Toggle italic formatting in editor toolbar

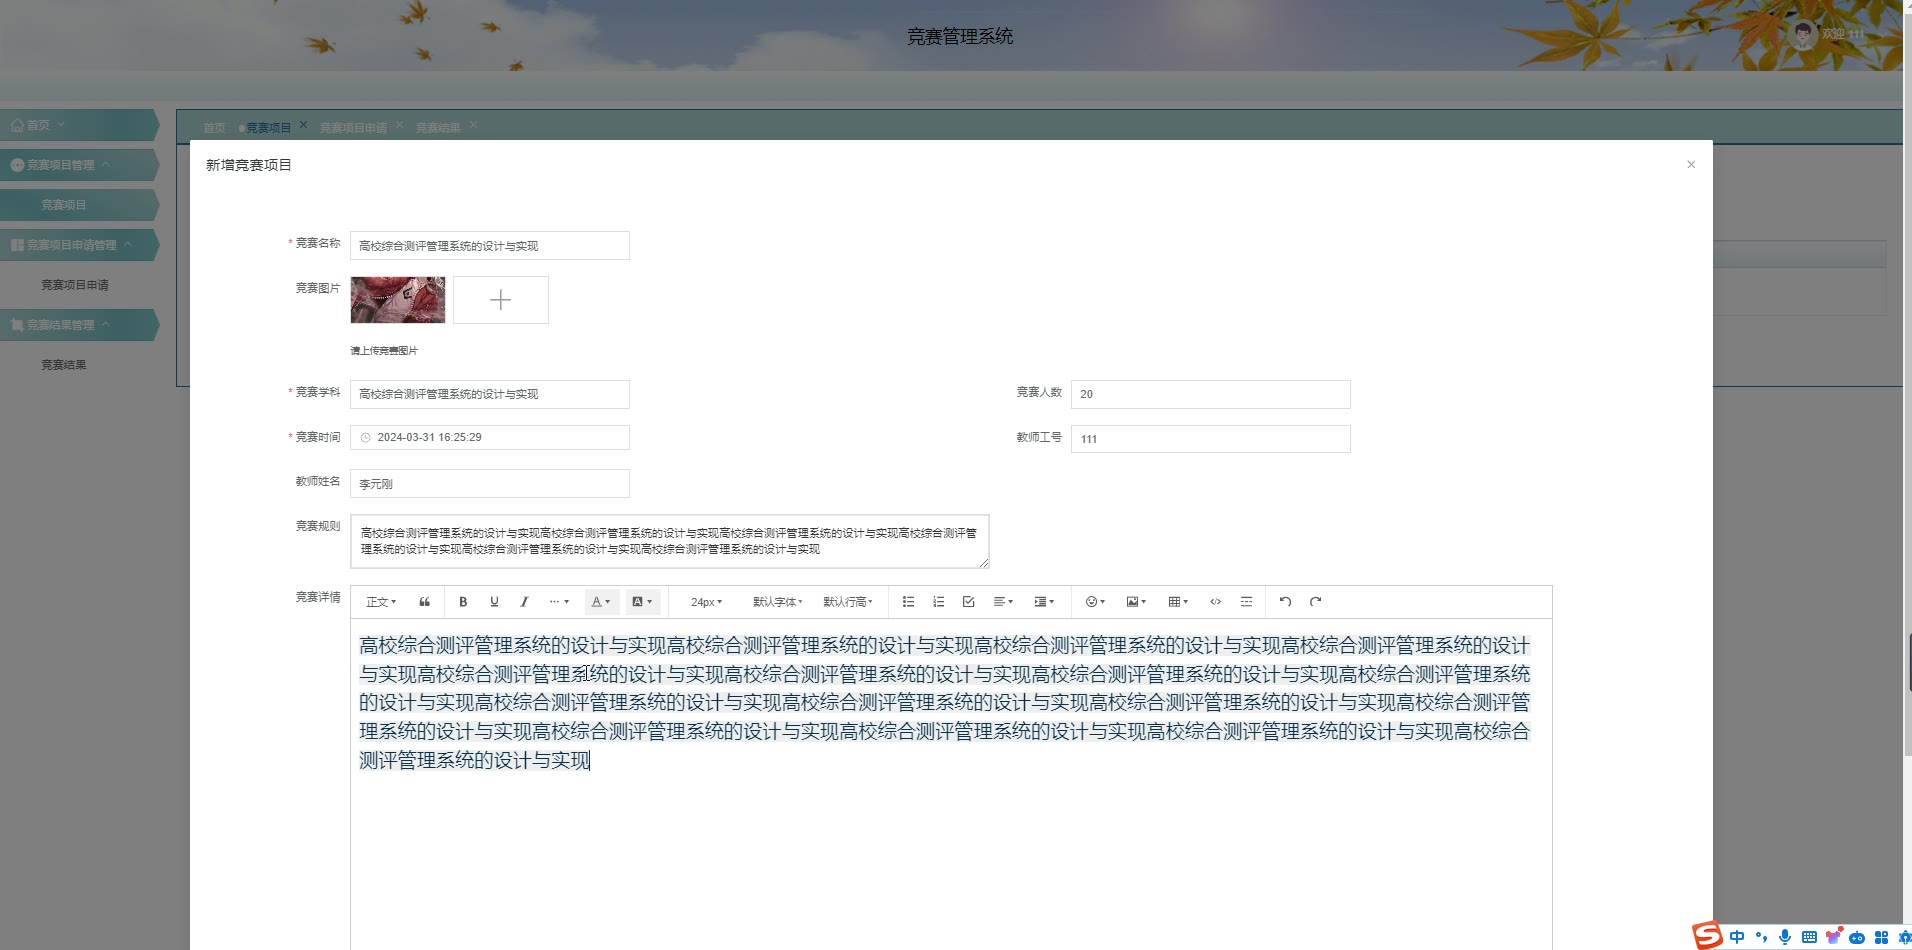click(x=524, y=602)
